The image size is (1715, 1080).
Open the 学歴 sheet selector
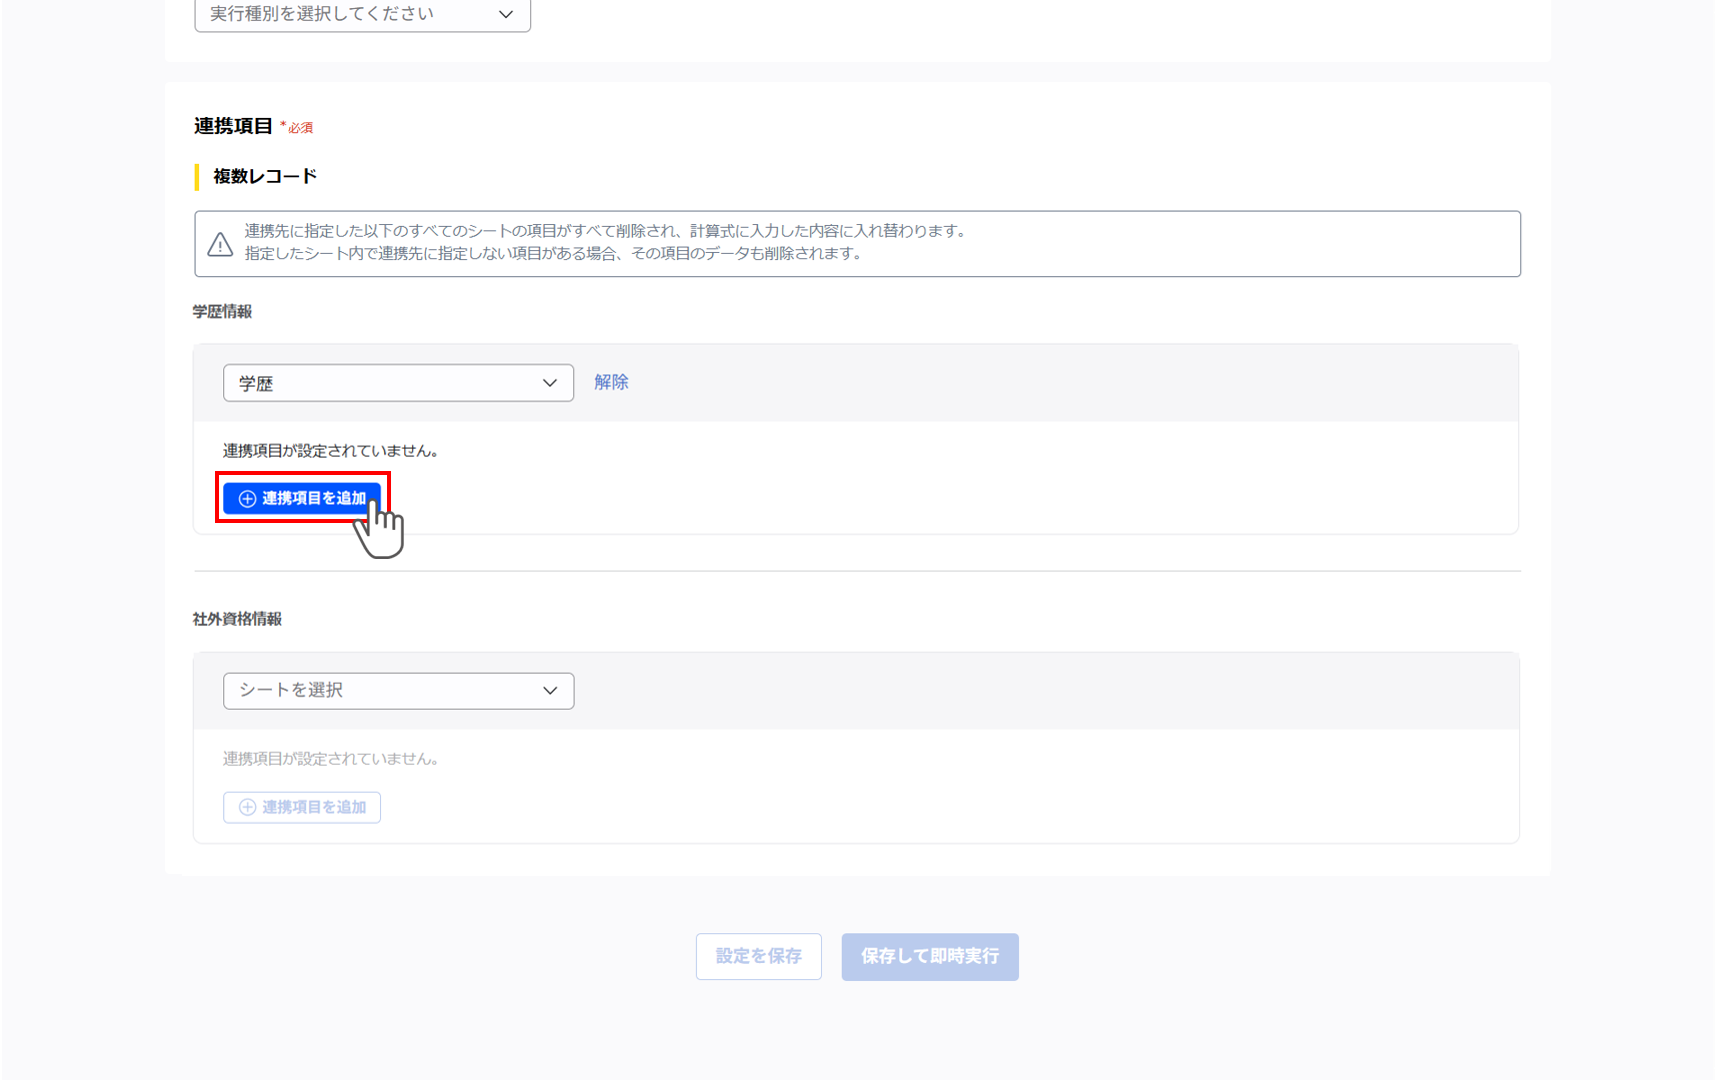[x=398, y=382]
